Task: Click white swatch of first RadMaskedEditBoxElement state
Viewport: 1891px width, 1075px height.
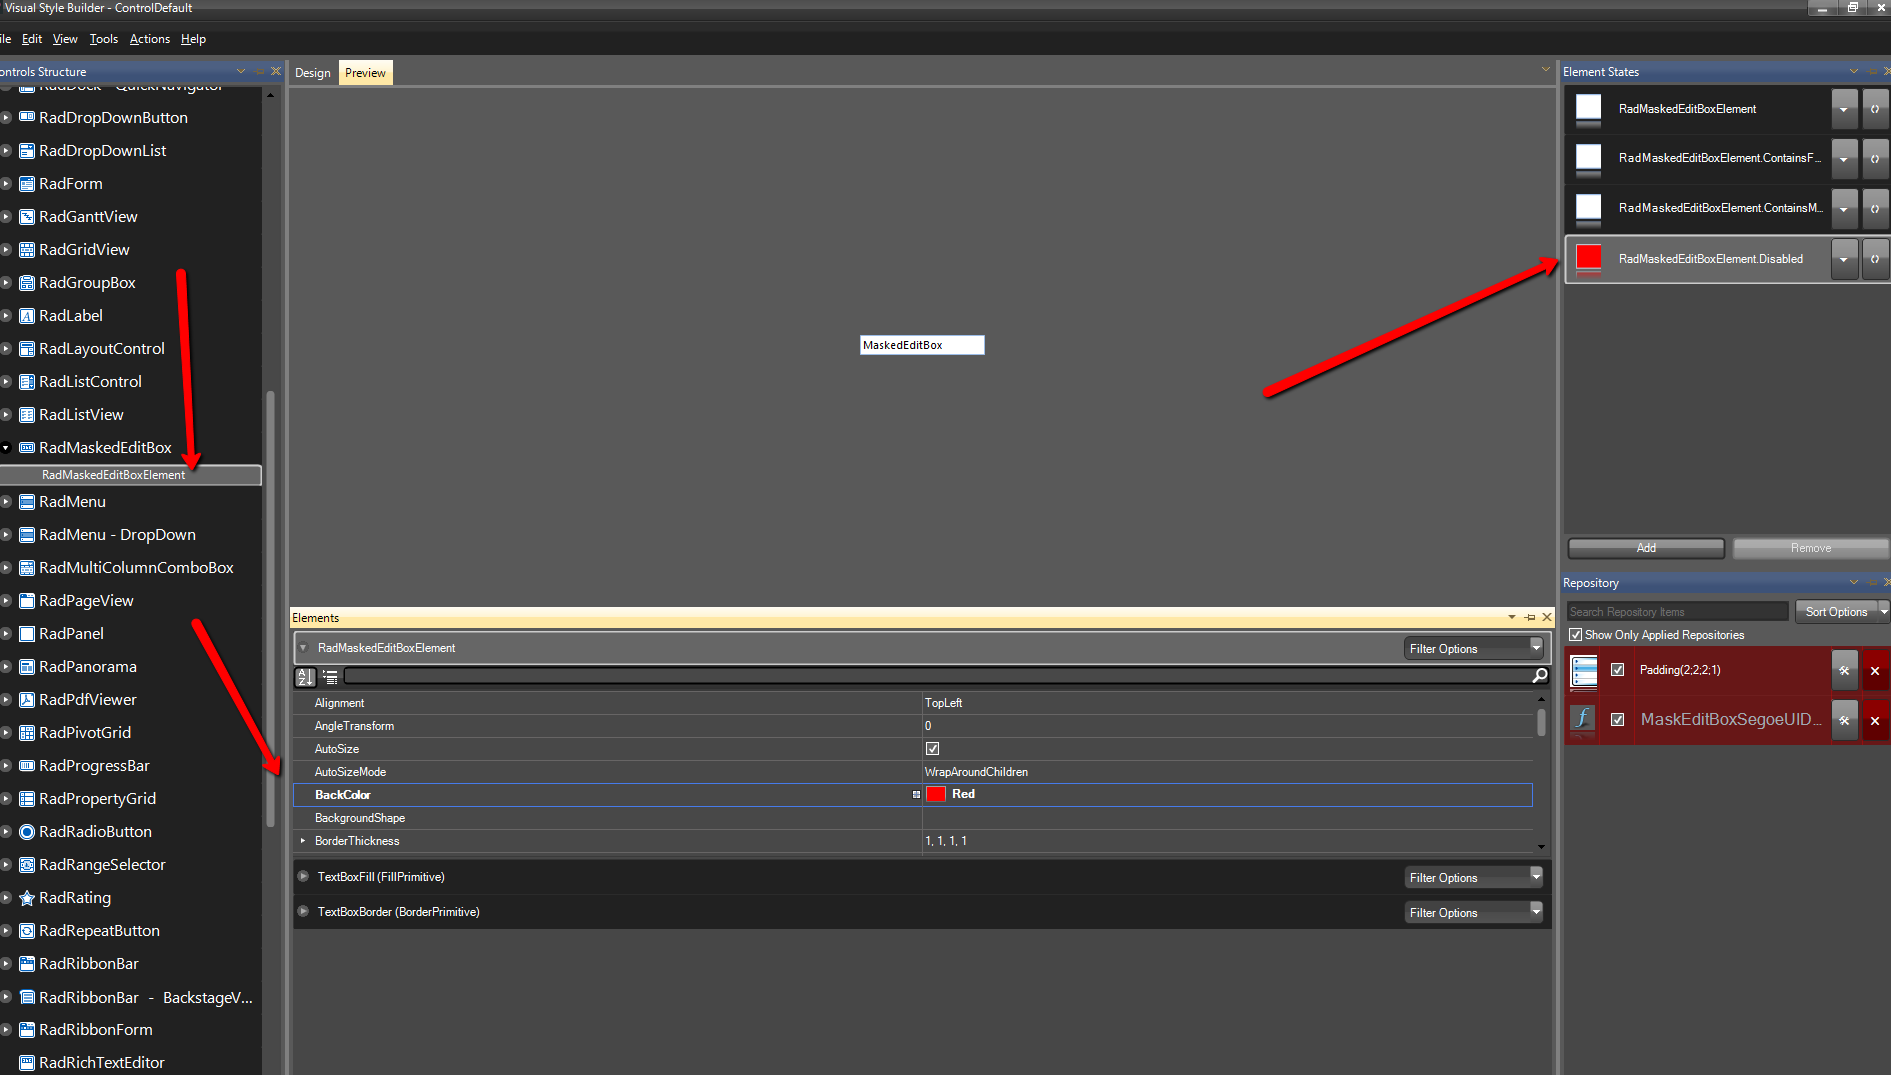Action: (1588, 108)
